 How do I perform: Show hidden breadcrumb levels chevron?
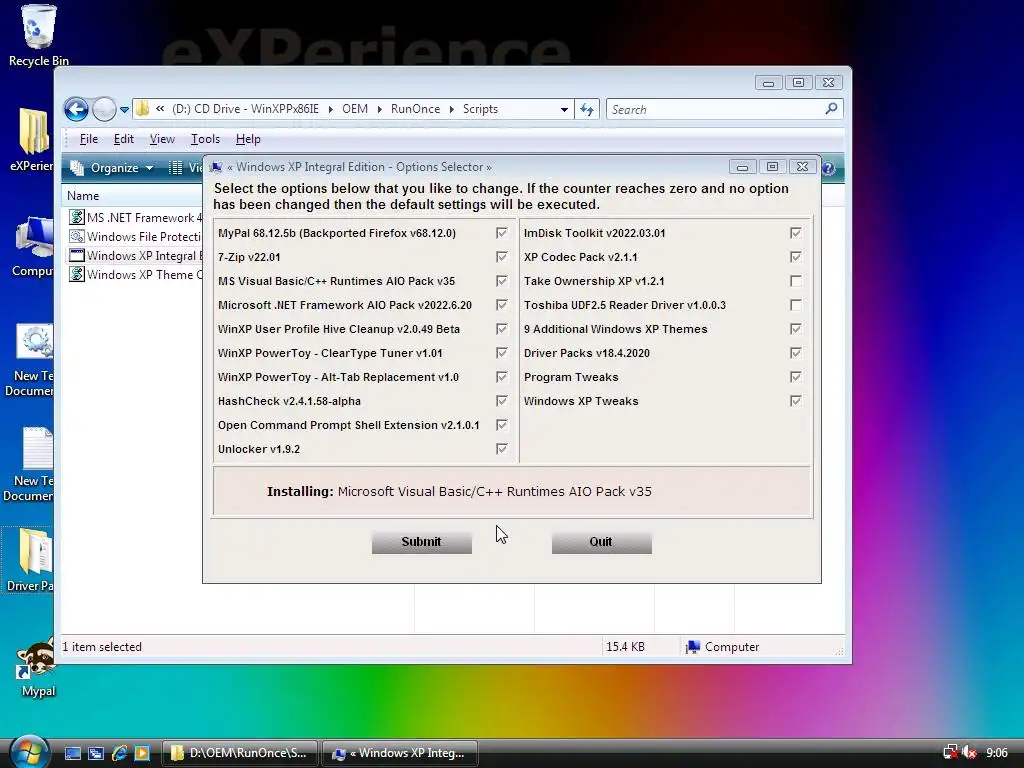pos(160,109)
